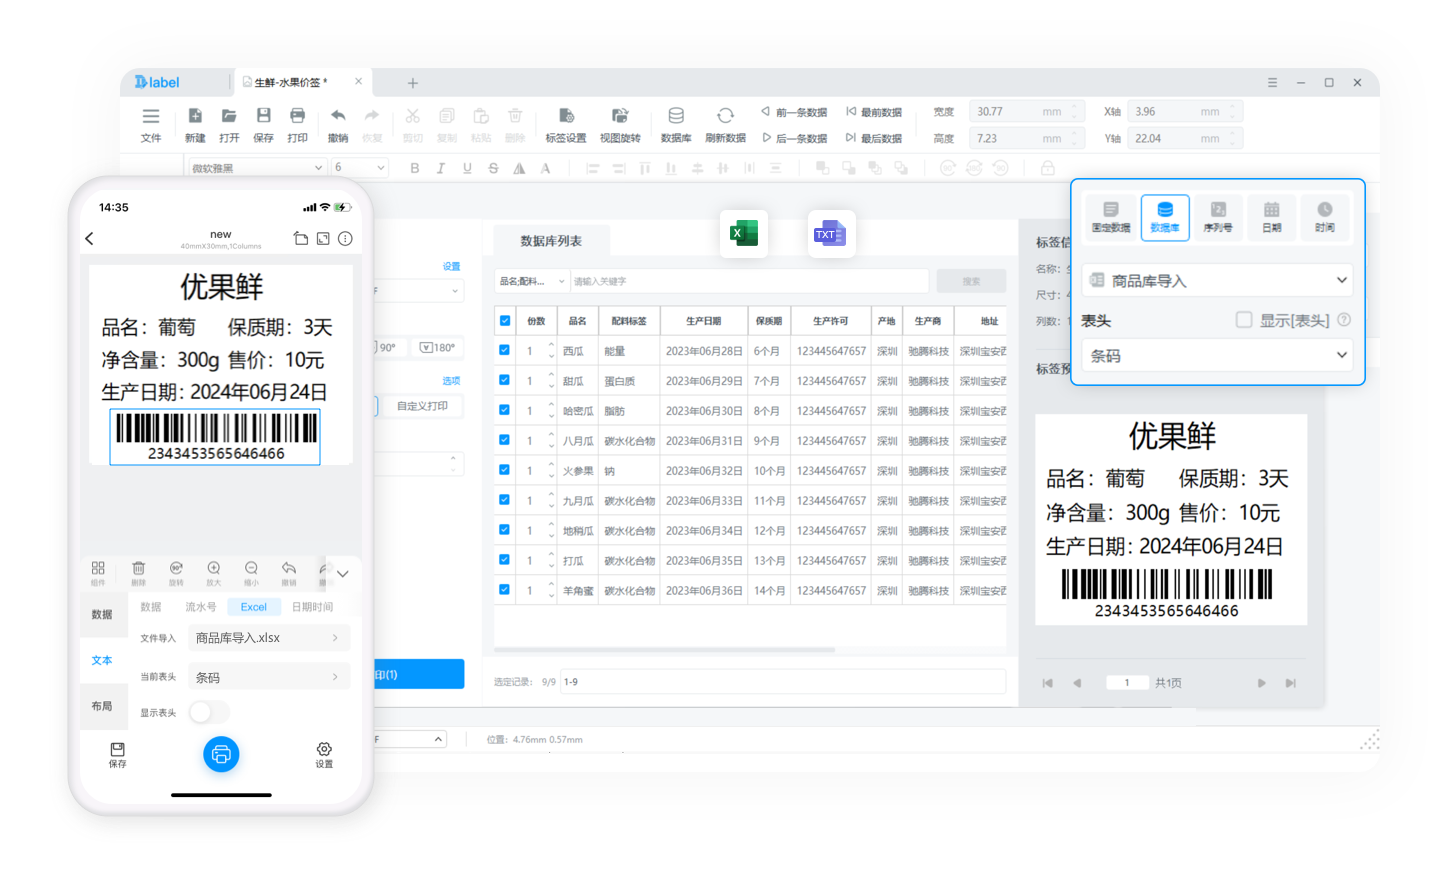
Task: Uncheck the 甜瓜 row checkbox
Action: pyautogui.click(x=505, y=380)
